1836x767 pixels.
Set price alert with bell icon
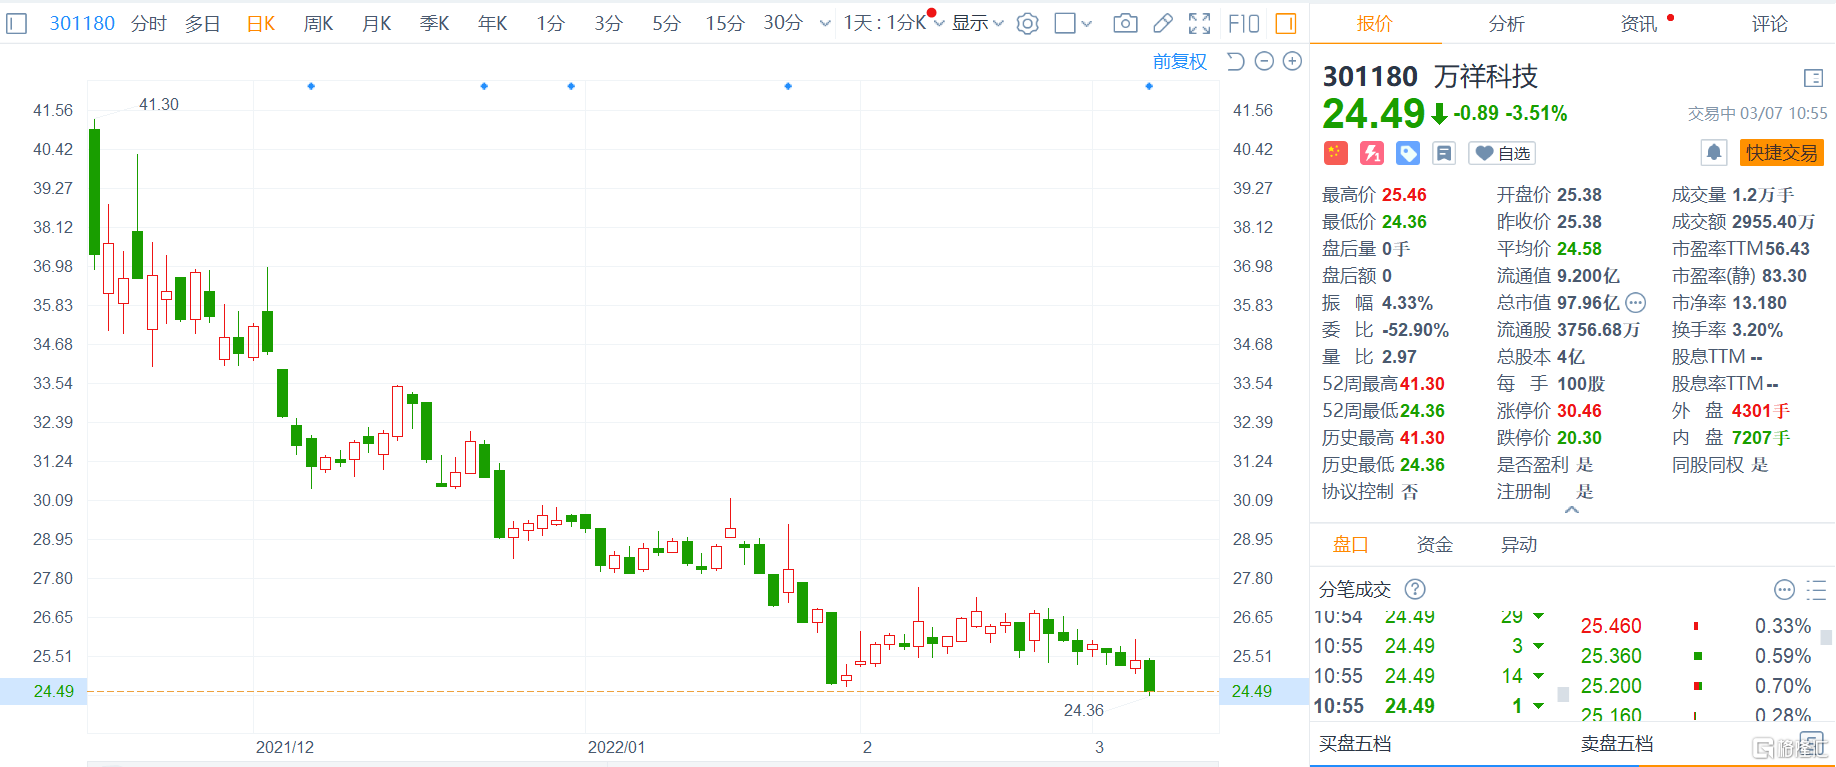1713,153
